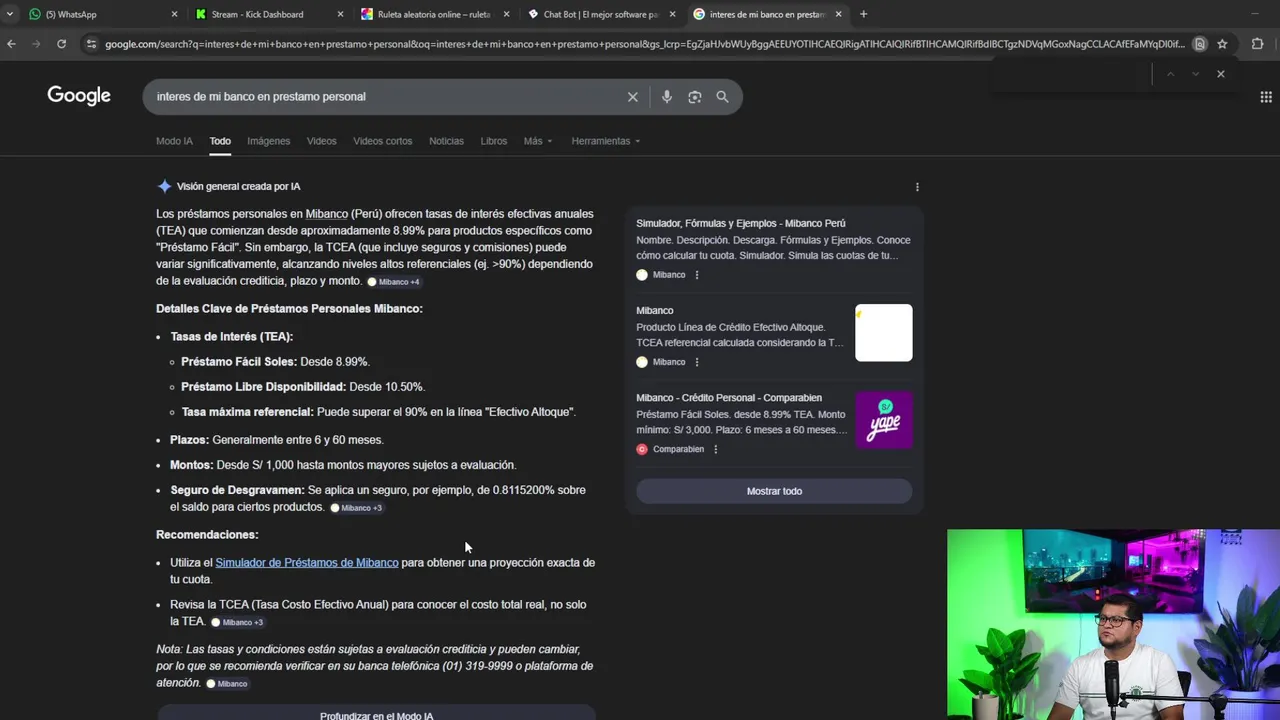Click Mibanco +3 chip after Seguro de Desgravamen
The image size is (1280, 720).
coord(356,508)
